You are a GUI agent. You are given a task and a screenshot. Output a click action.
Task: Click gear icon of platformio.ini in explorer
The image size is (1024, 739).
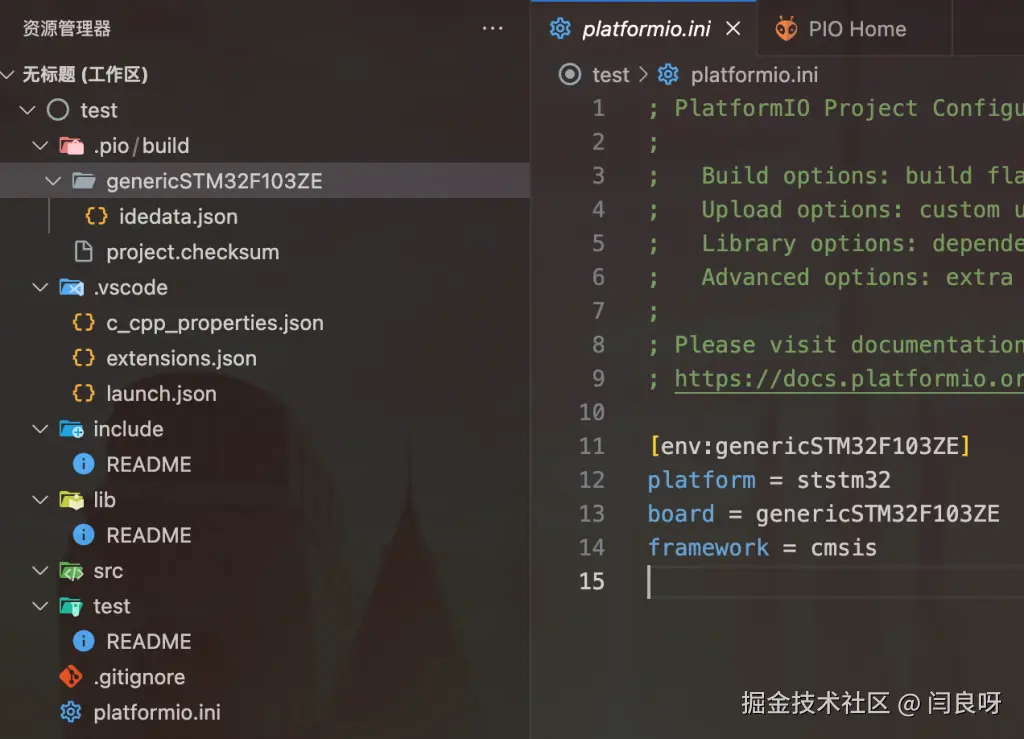point(71,712)
